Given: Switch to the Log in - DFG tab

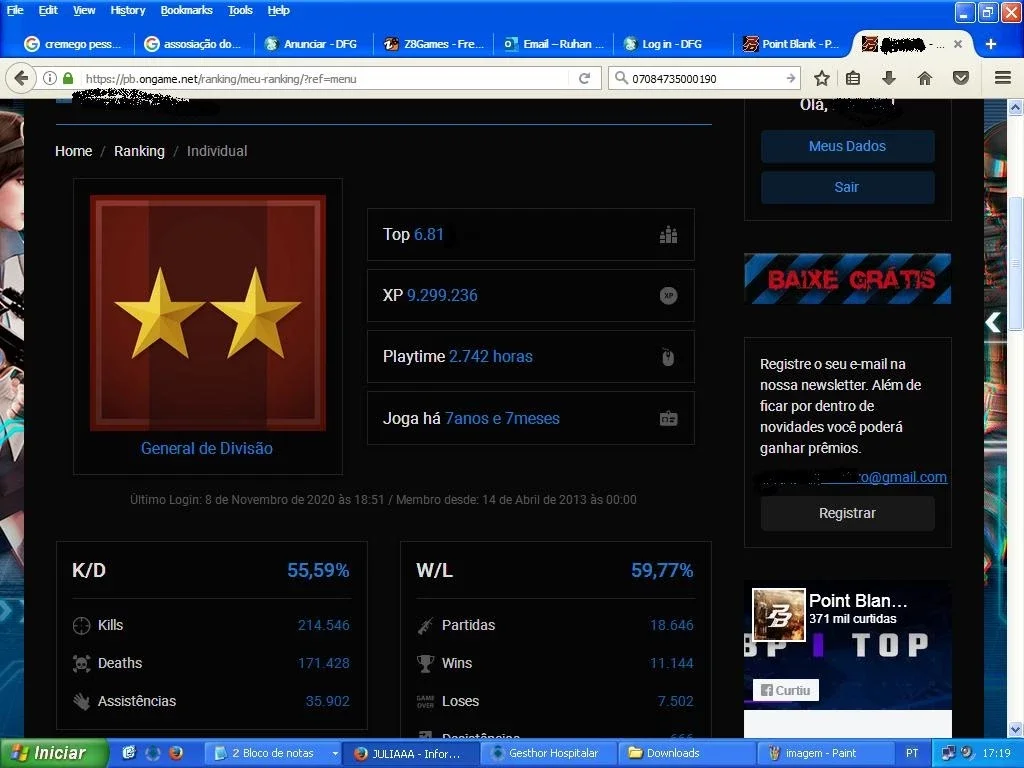Looking at the screenshot, I should (673, 44).
